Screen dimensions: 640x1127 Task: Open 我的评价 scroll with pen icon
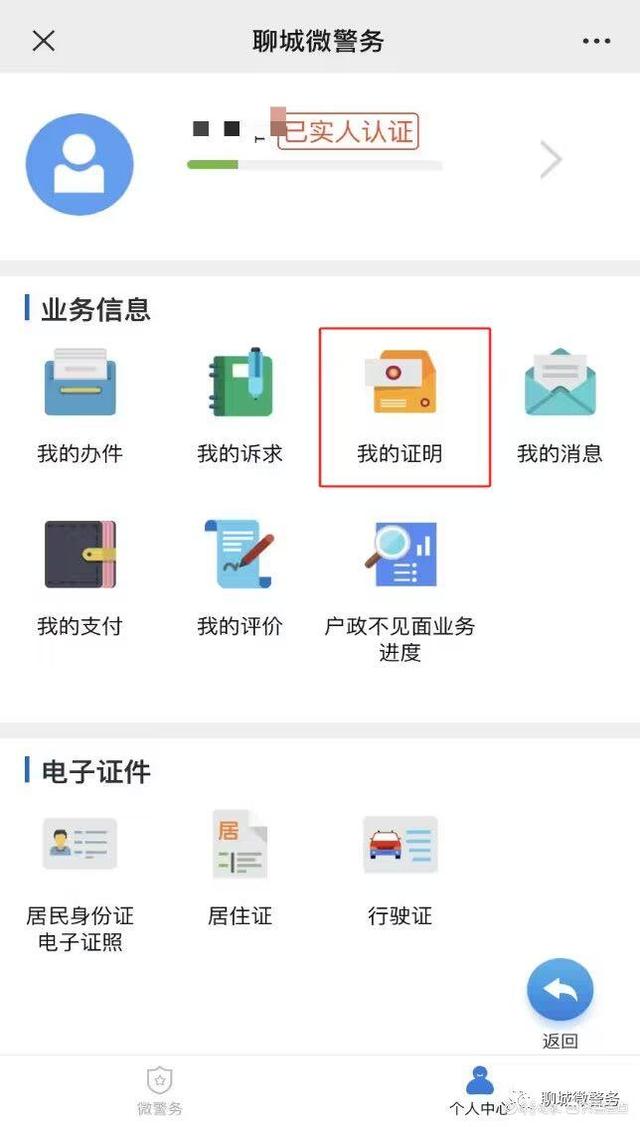pos(240,555)
